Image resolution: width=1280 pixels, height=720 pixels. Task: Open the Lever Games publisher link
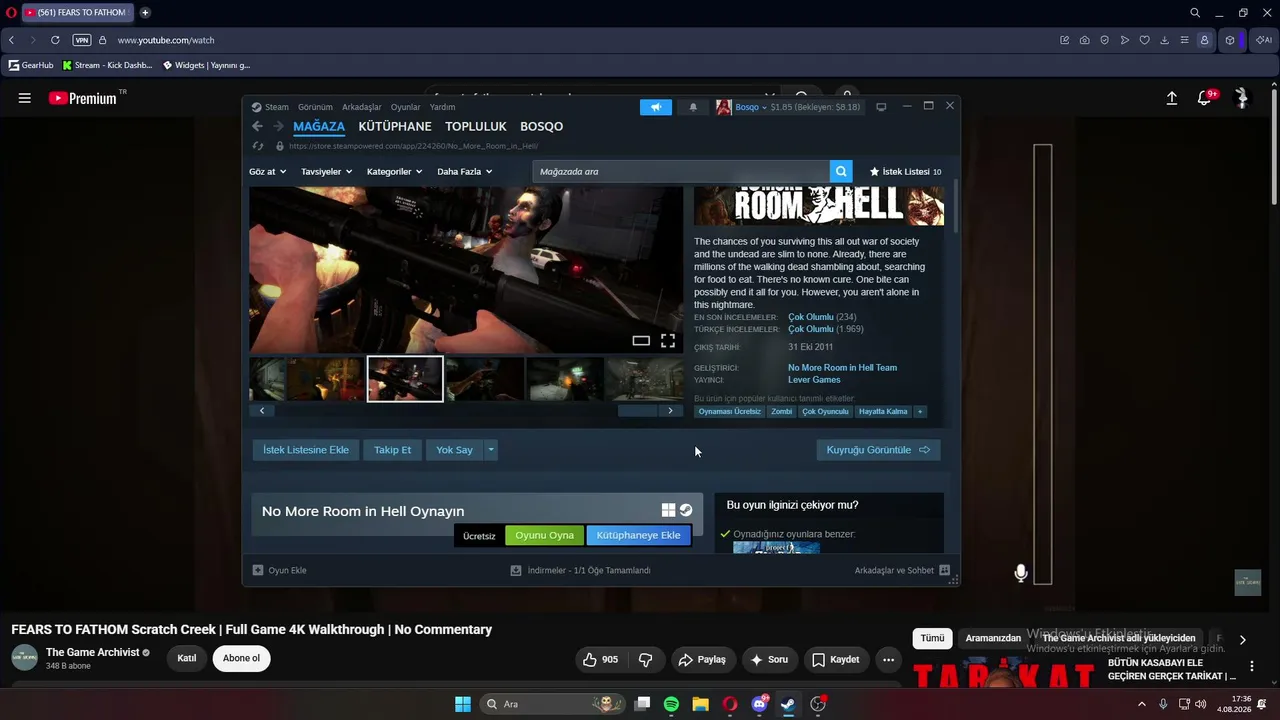pyautogui.click(x=814, y=380)
